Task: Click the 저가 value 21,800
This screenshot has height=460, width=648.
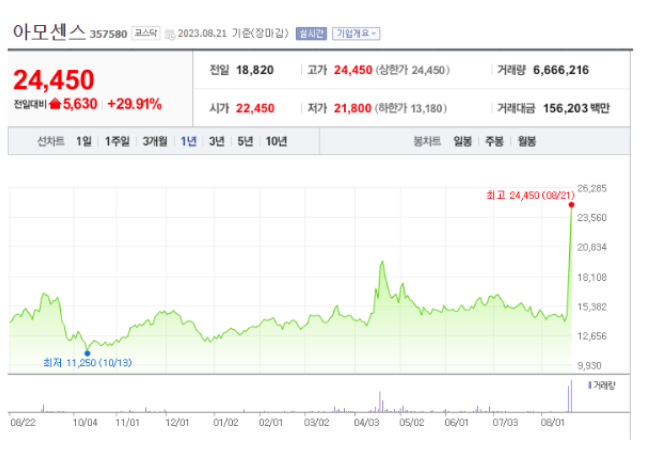Action: 353,108
